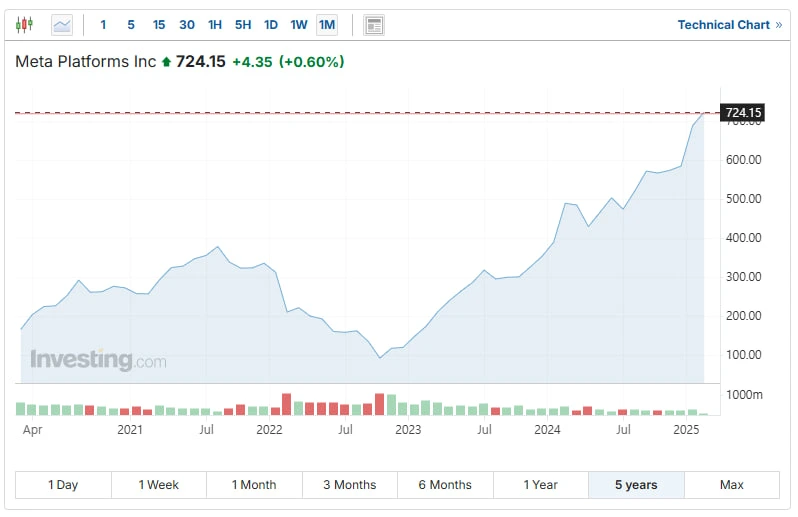
Task: Show the 1 Month range
Action: click(254, 485)
